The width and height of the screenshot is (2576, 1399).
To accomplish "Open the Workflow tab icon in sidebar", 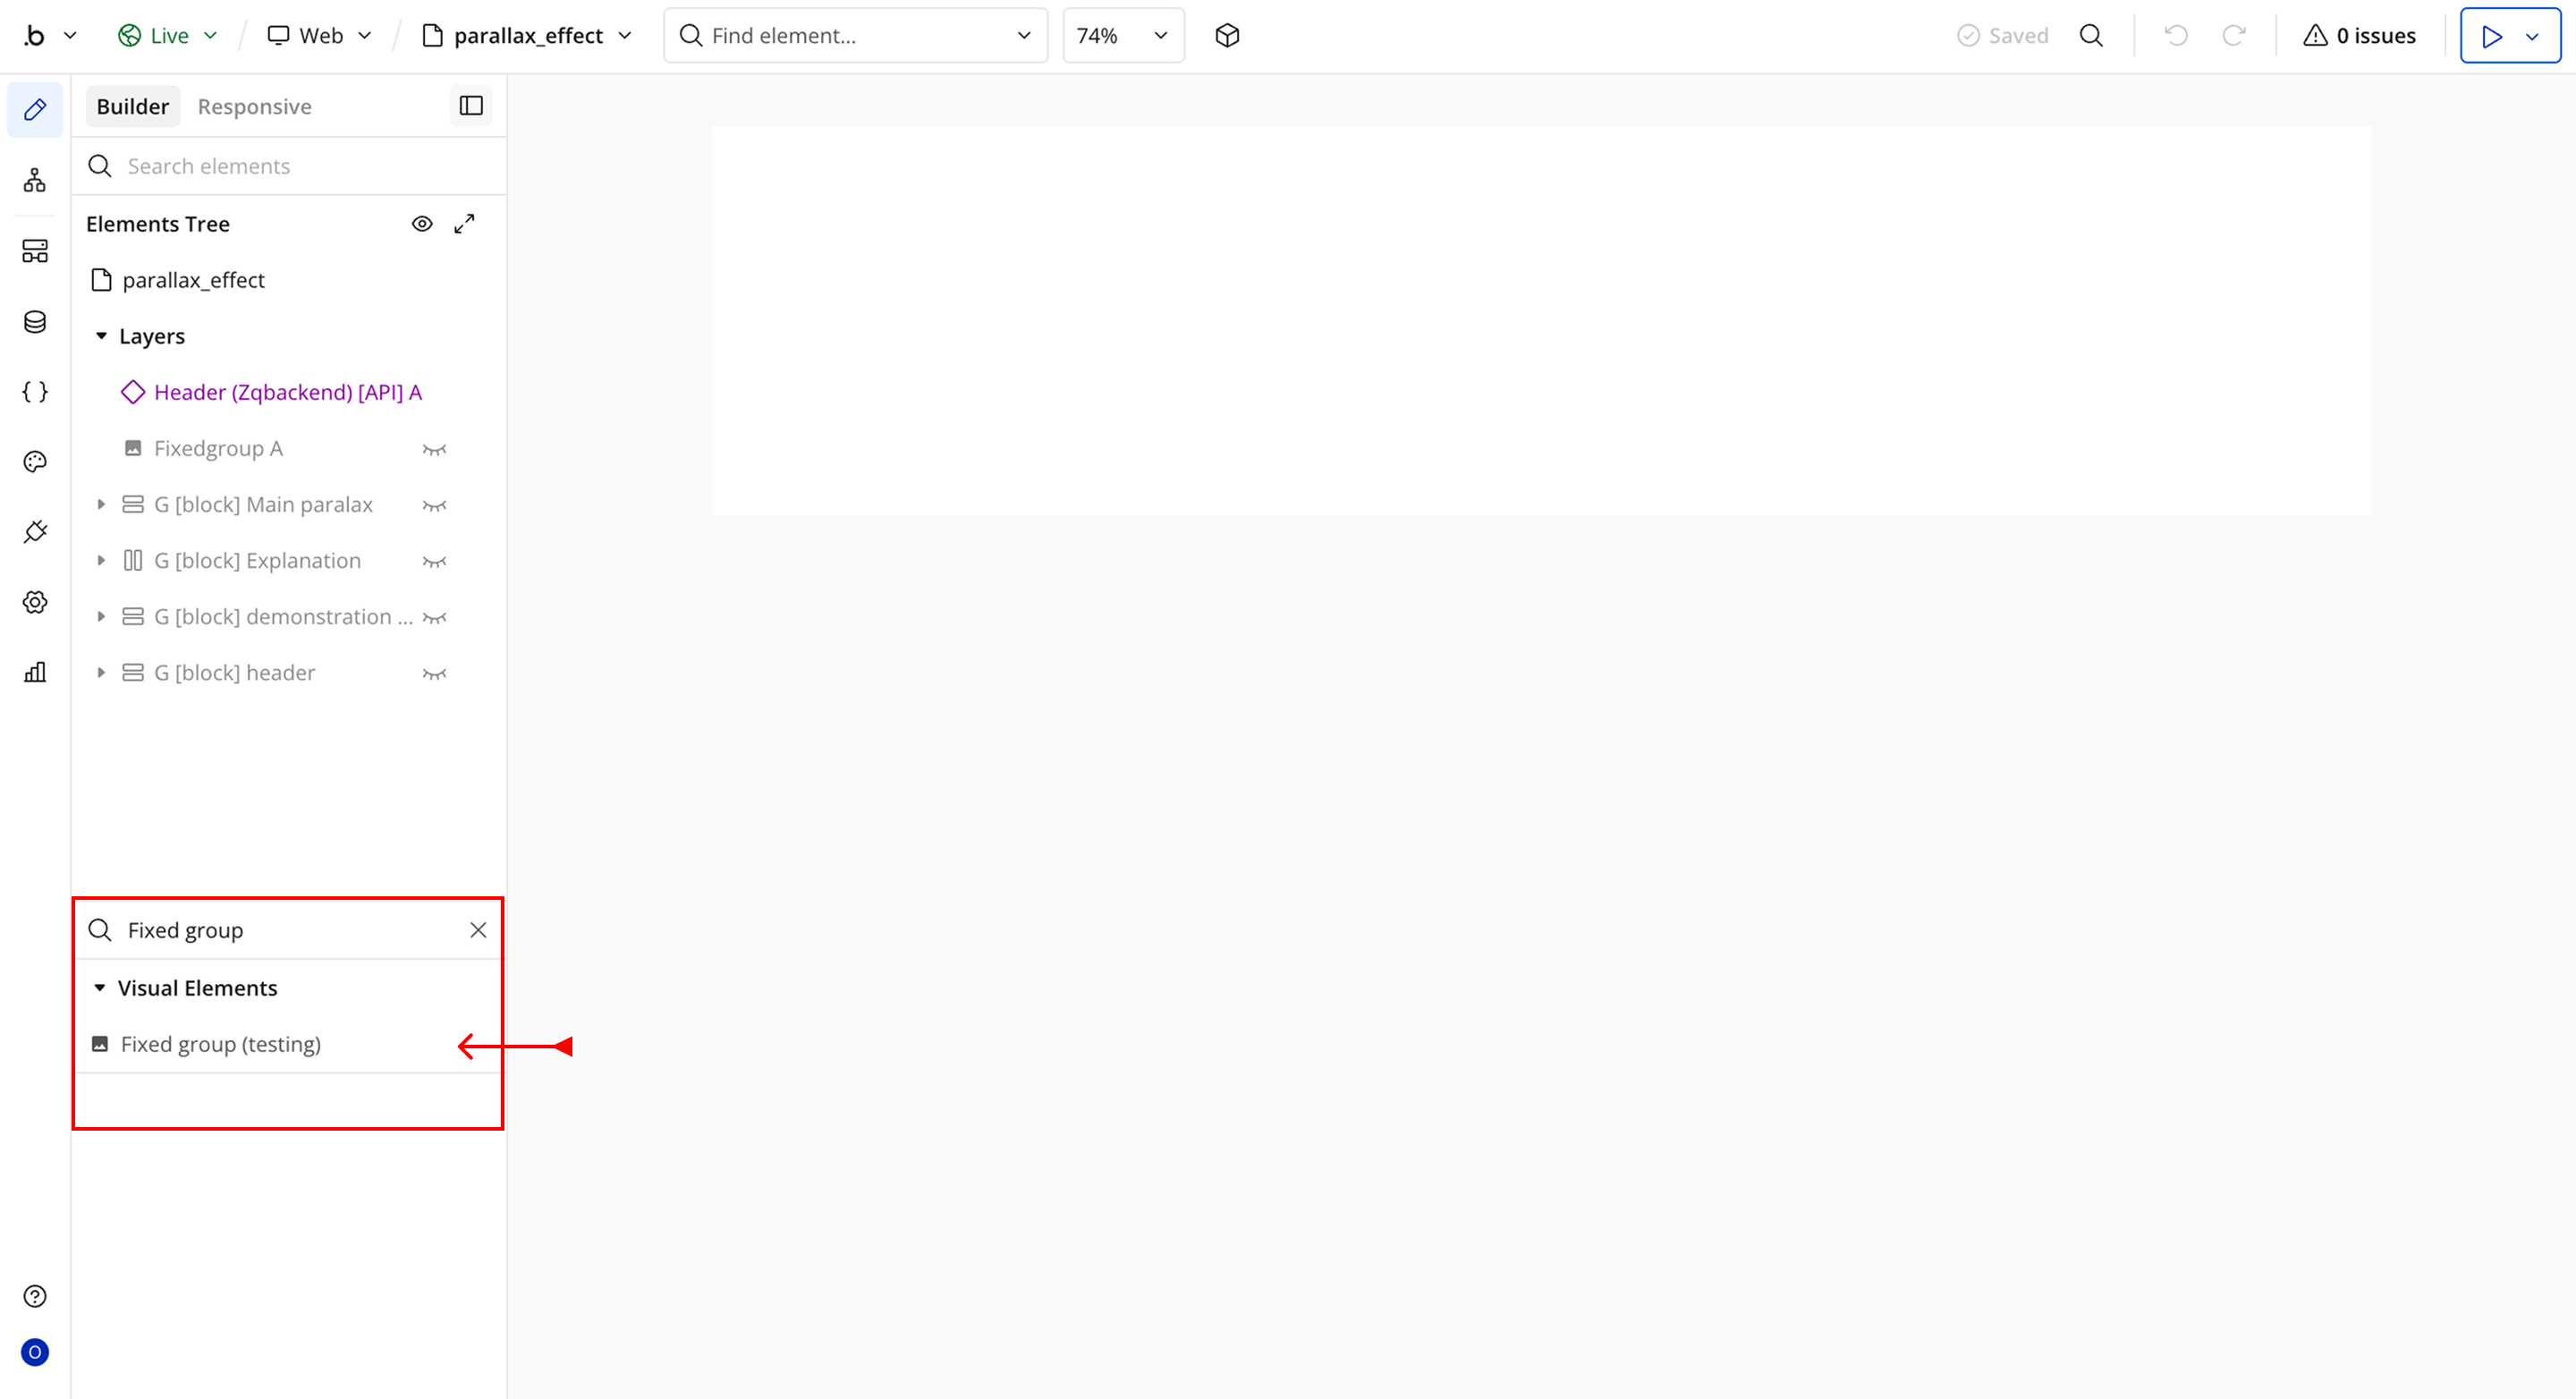I will (x=35, y=180).
